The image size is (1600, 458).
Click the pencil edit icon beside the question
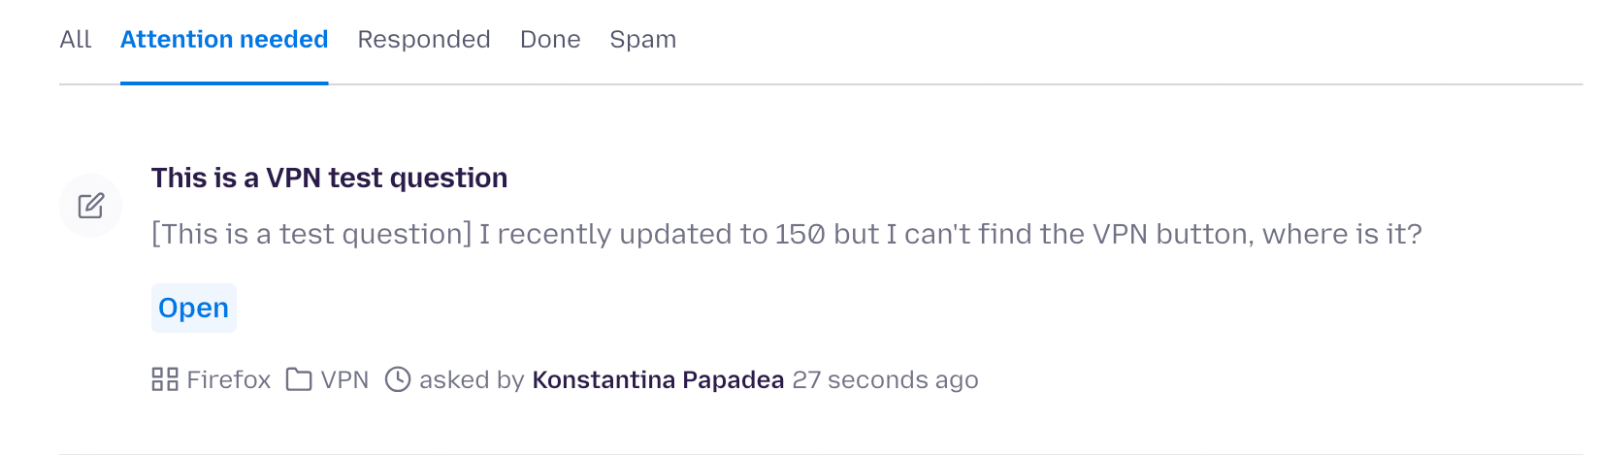click(91, 206)
